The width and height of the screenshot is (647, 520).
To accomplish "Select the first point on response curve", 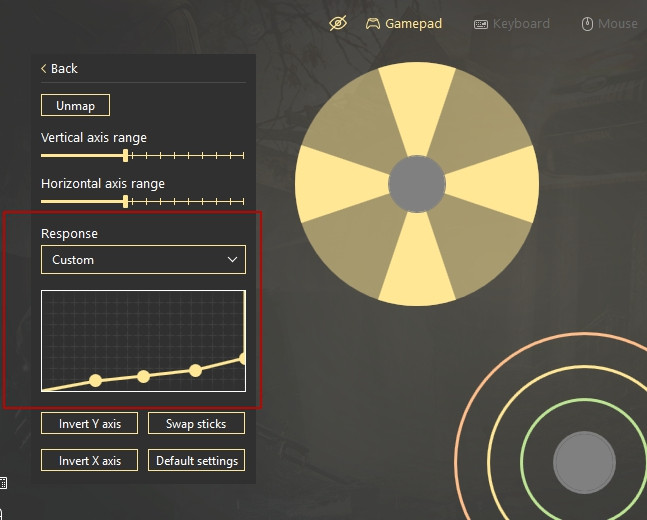I will [95, 380].
